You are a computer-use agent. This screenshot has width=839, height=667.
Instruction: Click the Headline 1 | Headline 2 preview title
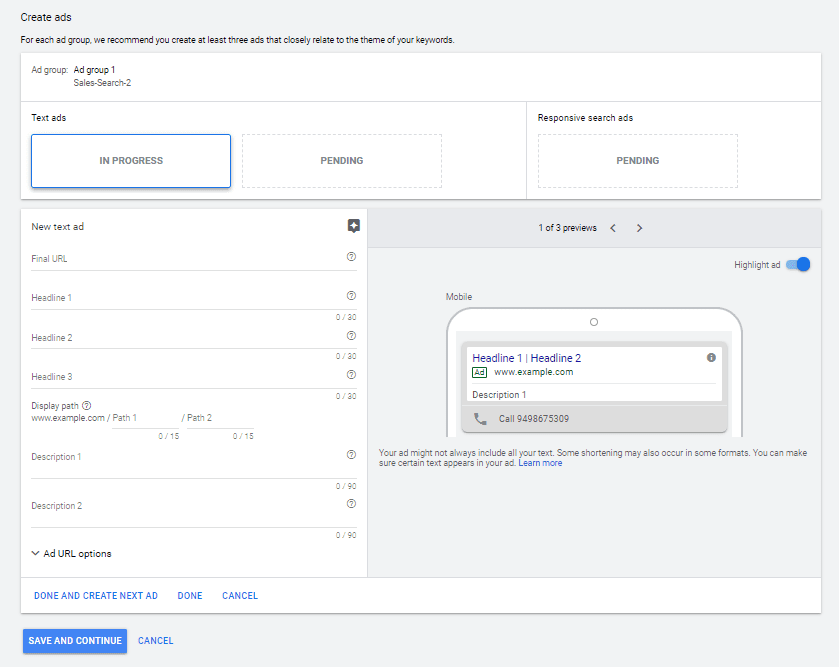(x=527, y=358)
